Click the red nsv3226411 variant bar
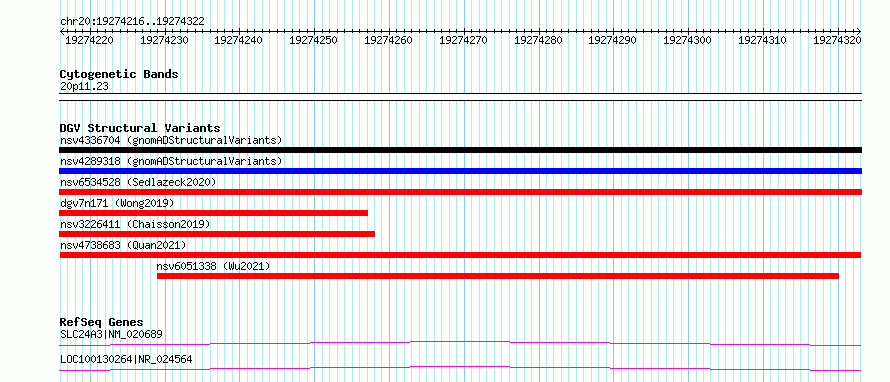Screen dimensions: 890x382 point(217,234)
